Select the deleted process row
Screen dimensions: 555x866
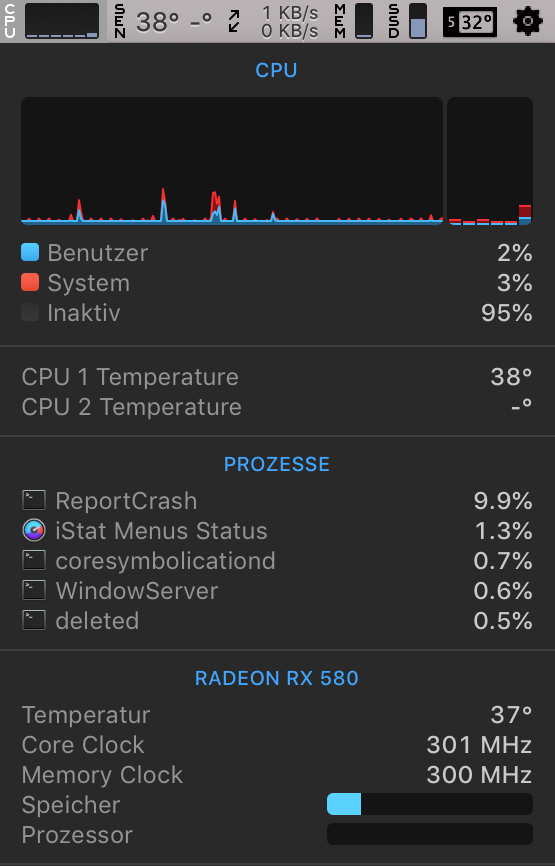277,620
